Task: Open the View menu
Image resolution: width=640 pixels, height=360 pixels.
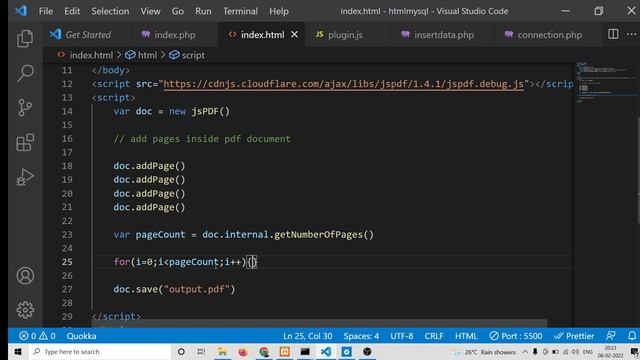Action: 150,11
